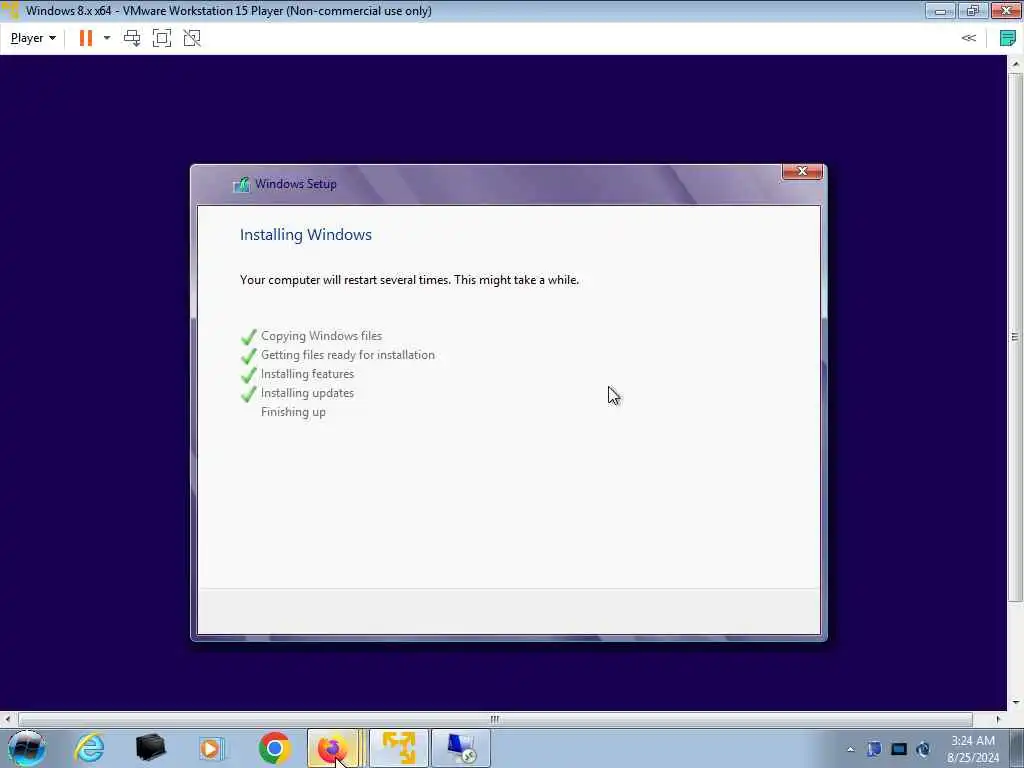Launch Internet Explorer from taskbar
Image resolution: width=1024 pixels, height=768 pixels.
pos(89,748)
